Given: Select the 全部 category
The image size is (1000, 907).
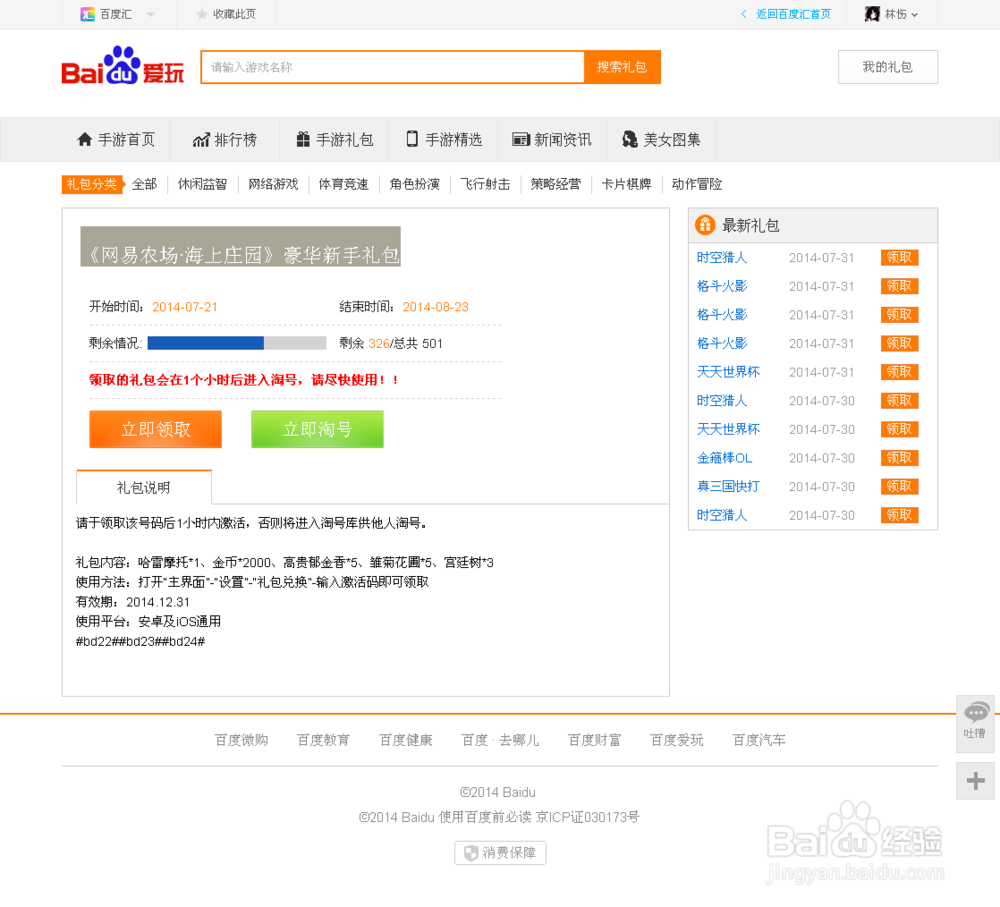Looking at the screenshot, I should (144, 184).
